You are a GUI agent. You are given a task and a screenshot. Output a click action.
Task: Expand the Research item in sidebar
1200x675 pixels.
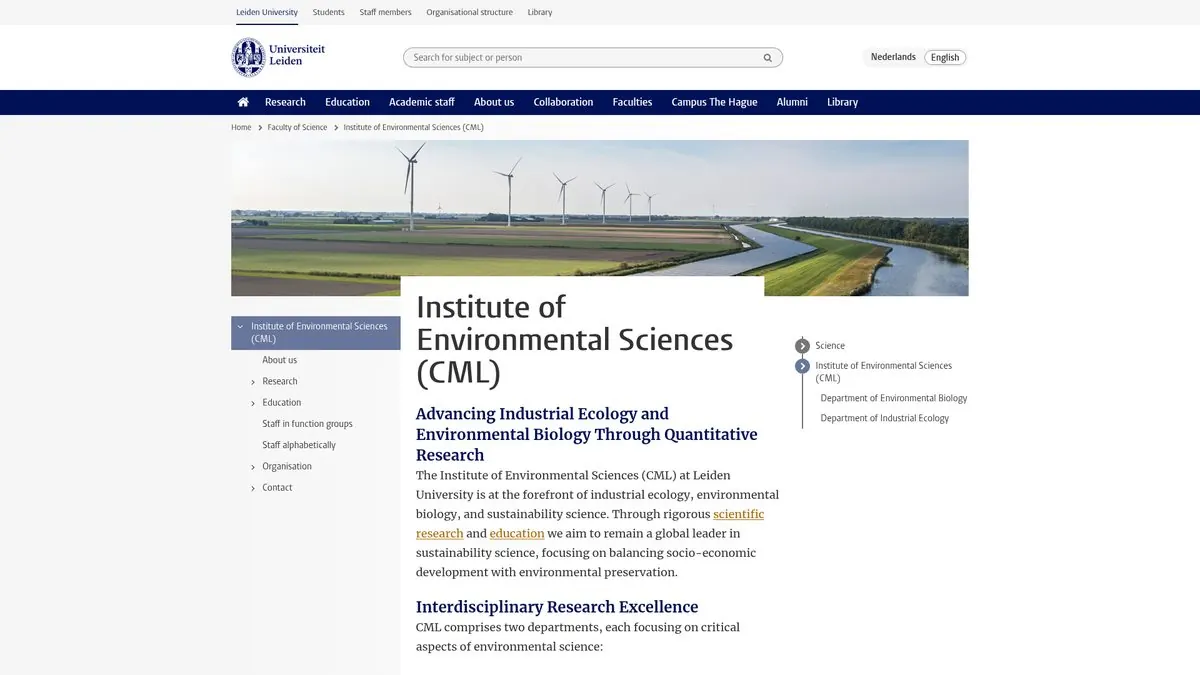(x=253, y=382)
